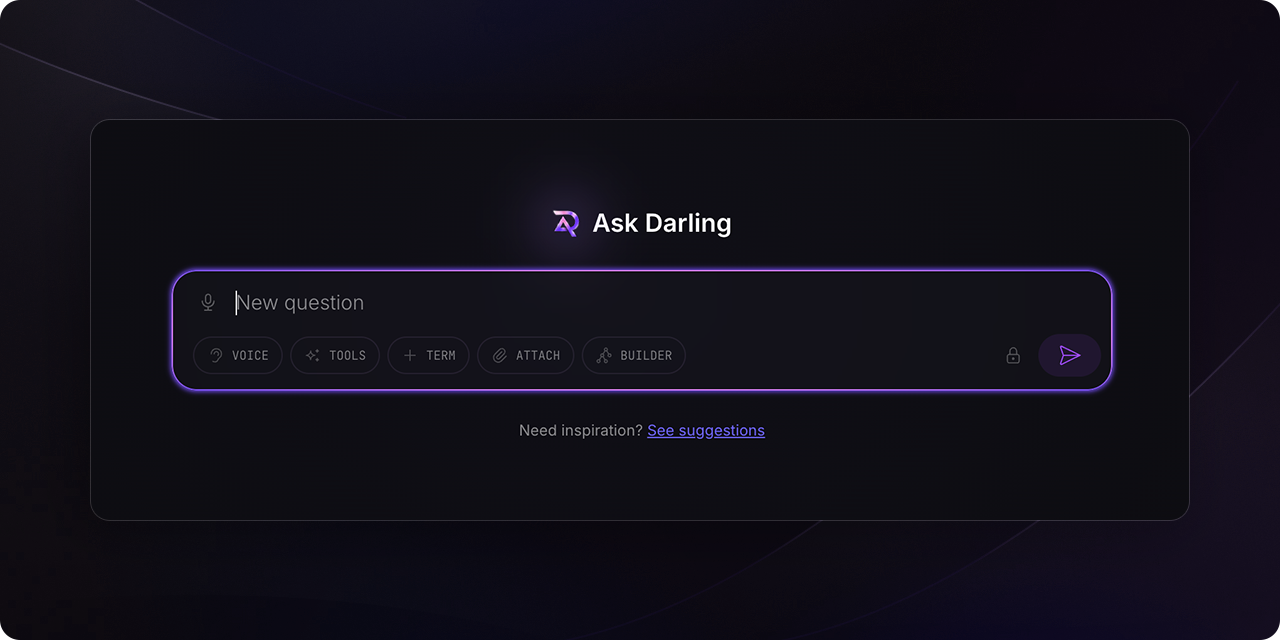Click the sparkle icon in the Tools chip
The image size is (1280, 640).
313,355
